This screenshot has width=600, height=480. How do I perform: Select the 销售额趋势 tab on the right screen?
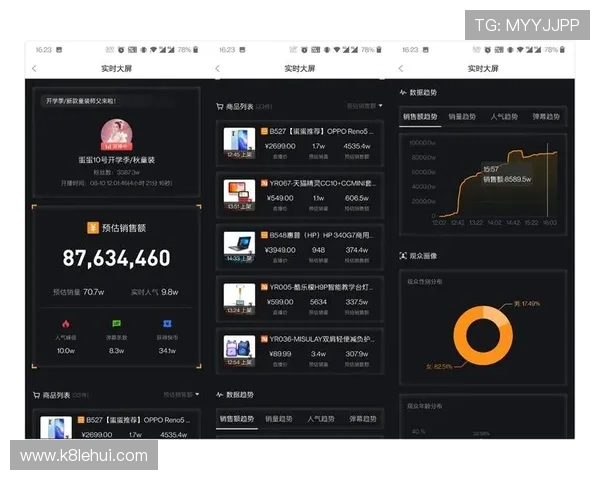(x=420, y=117)
